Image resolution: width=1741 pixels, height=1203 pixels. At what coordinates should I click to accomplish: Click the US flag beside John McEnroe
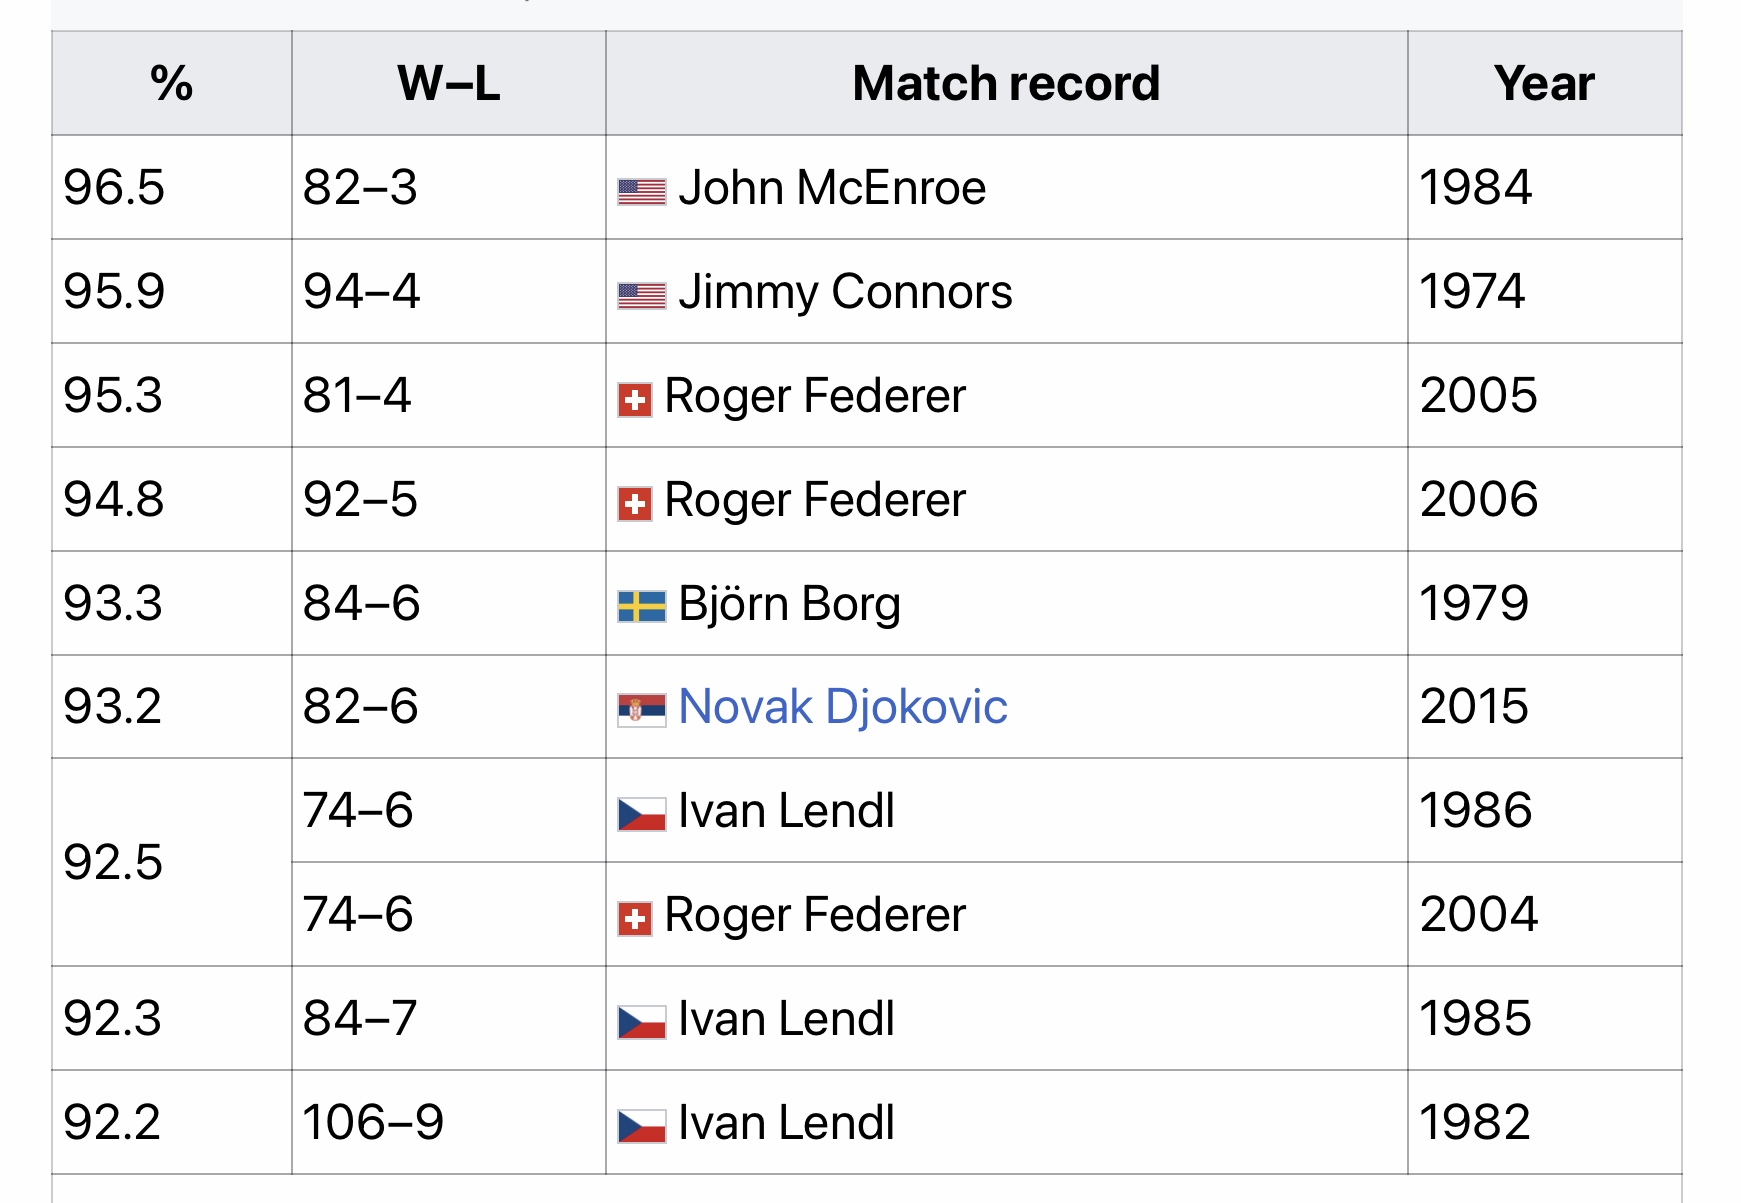tap(641, 191)
